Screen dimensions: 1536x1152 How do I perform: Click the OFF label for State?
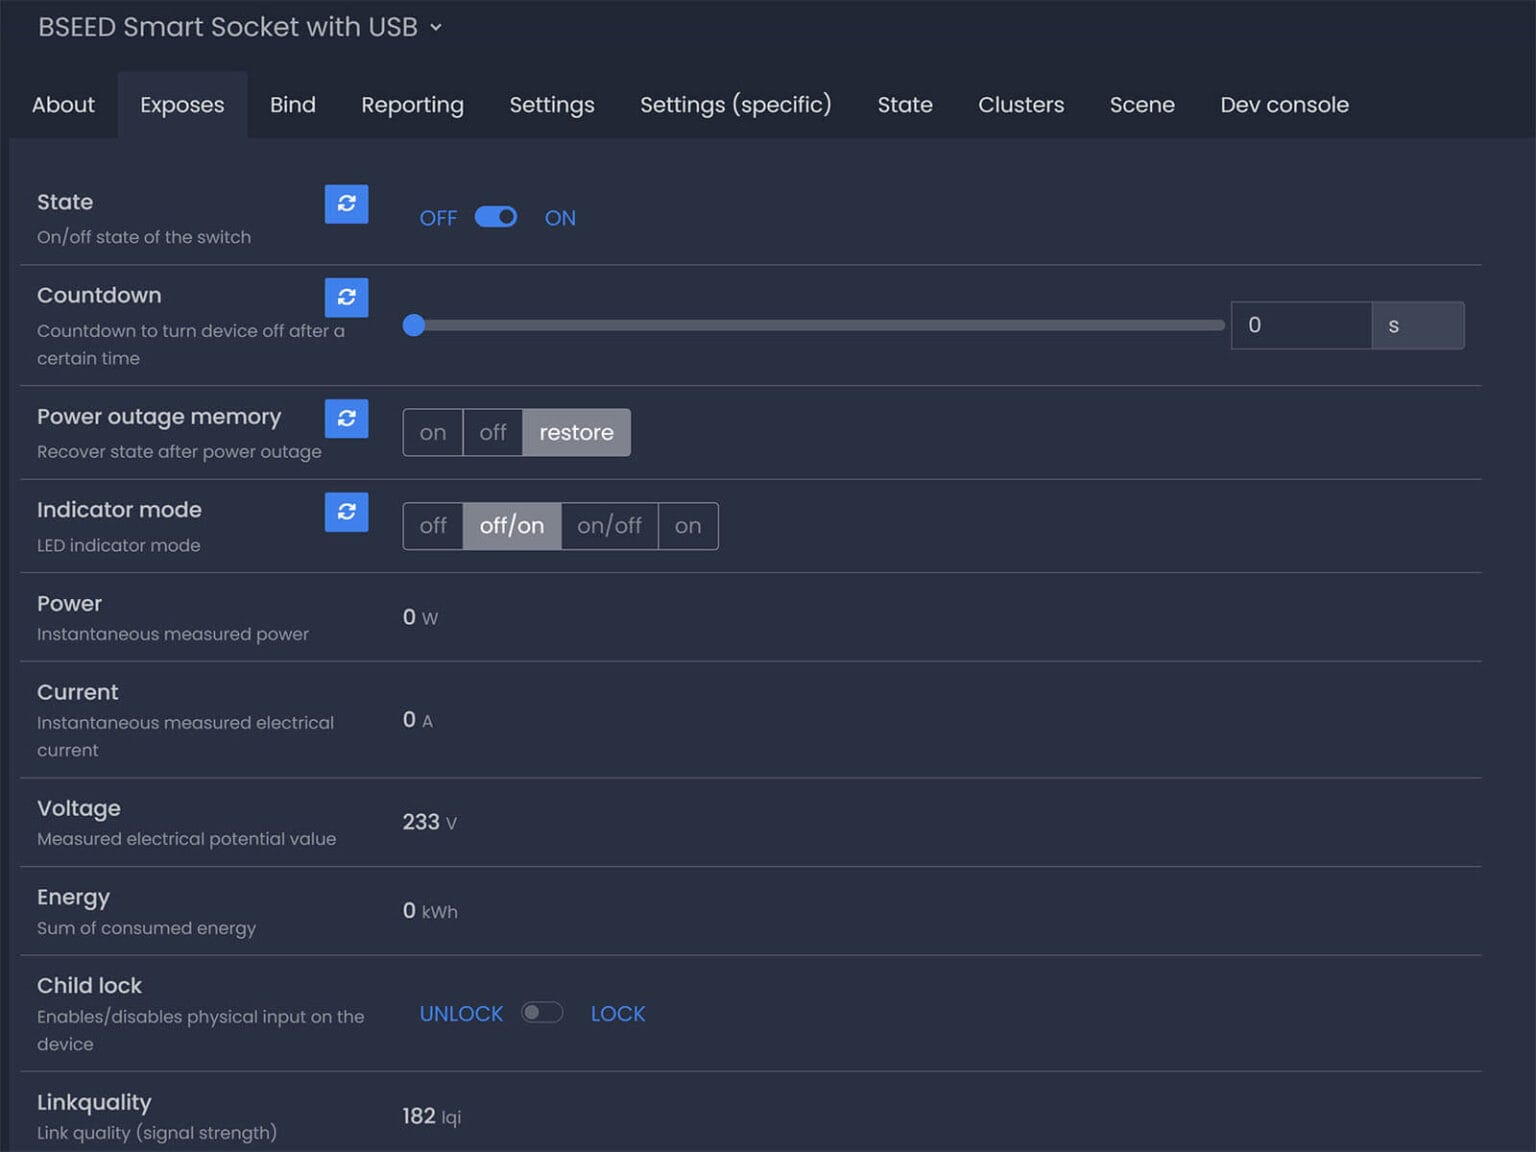click(438, 218)
